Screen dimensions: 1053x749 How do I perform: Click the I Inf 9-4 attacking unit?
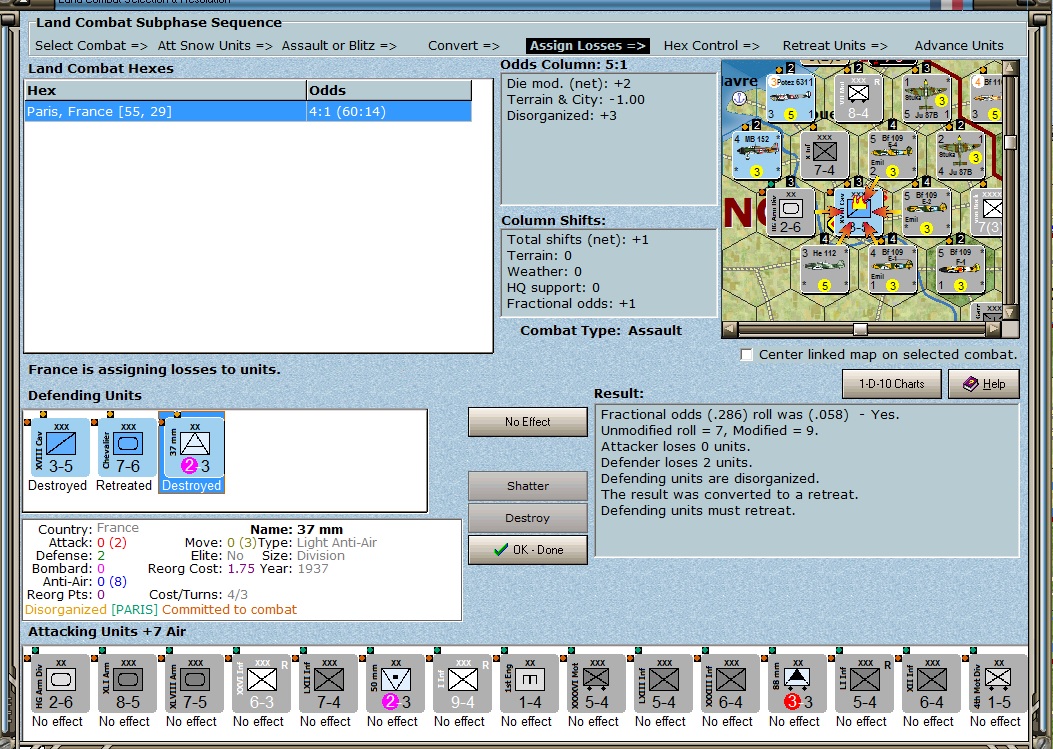(463, 683)
